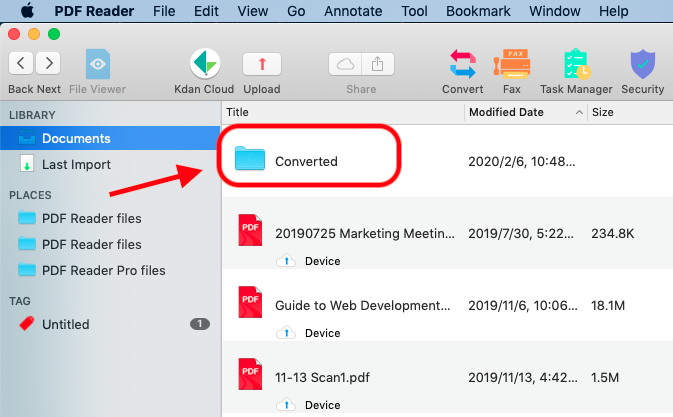The image size is (673, 417).
Task: Click cloud upload icon under Guide to Web Development
Action: 286,332
